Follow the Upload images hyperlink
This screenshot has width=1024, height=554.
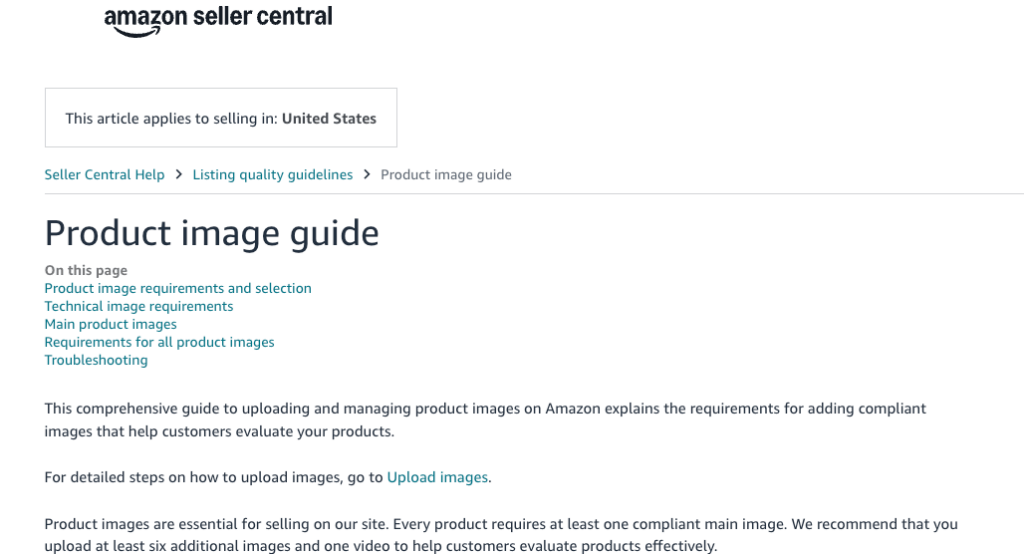click(437, 477)
